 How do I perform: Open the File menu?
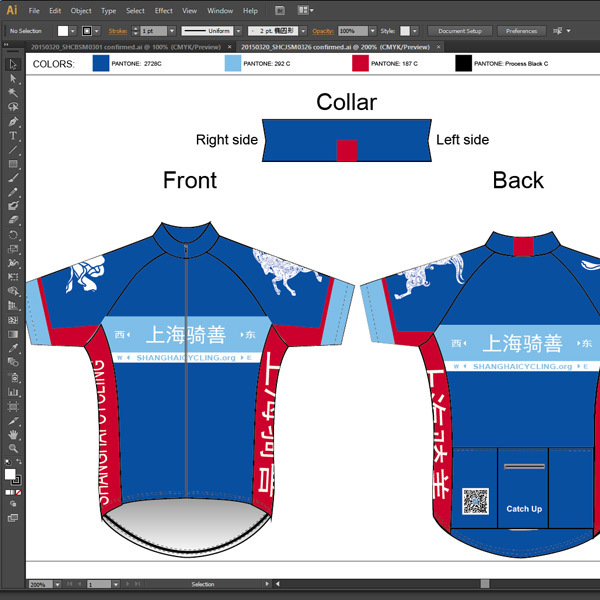(x=34, y=11)
